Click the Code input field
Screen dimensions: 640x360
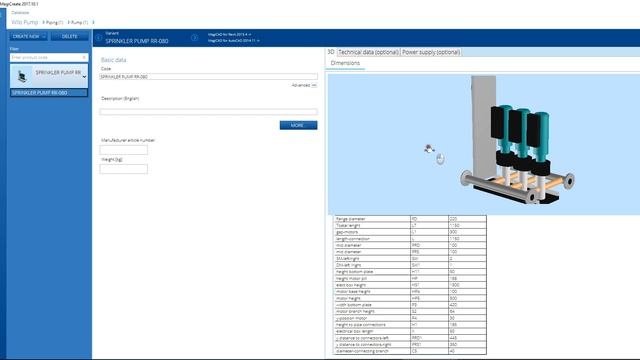click(208, 77)
